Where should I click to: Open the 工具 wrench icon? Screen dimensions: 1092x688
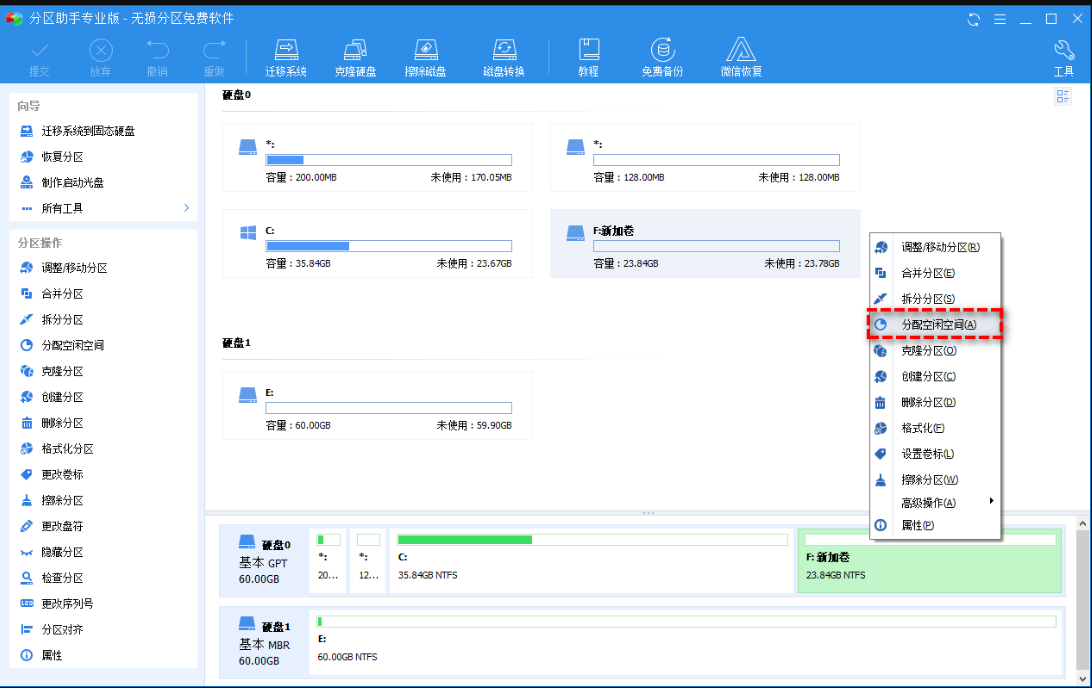[x=1063, y=57]
